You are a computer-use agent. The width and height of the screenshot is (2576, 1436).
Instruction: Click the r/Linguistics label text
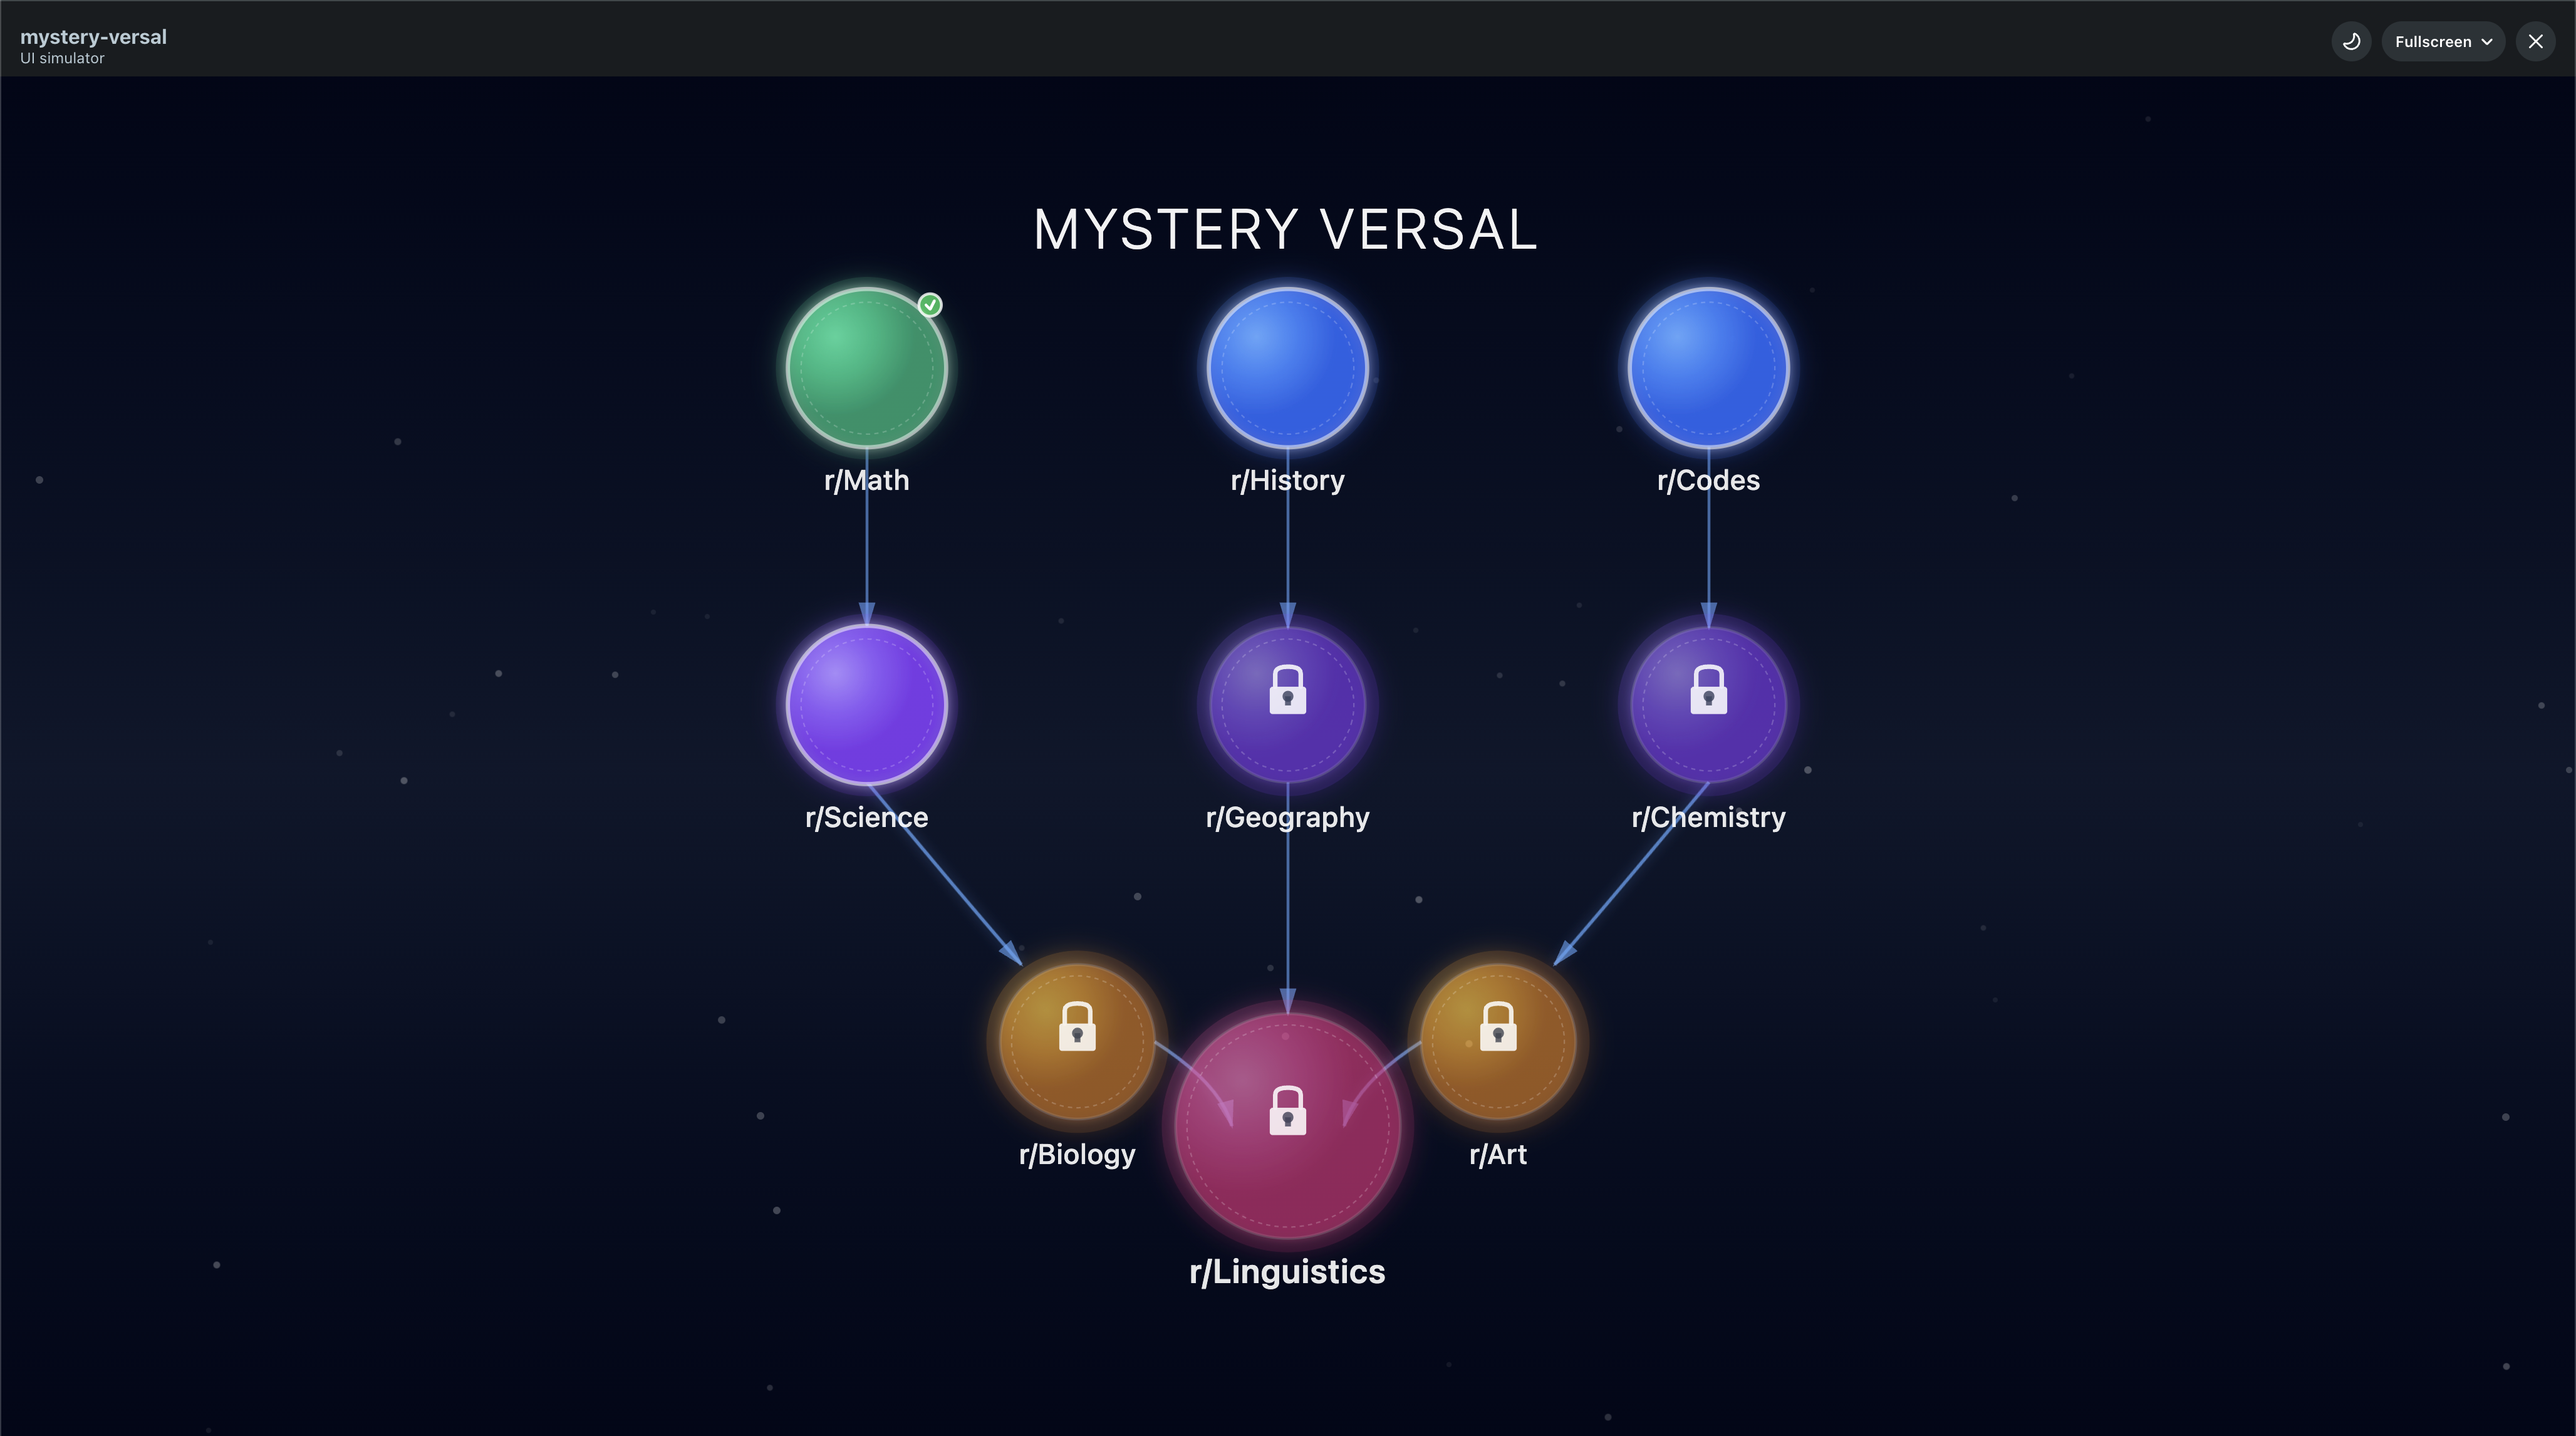tap(1287, 1272)
